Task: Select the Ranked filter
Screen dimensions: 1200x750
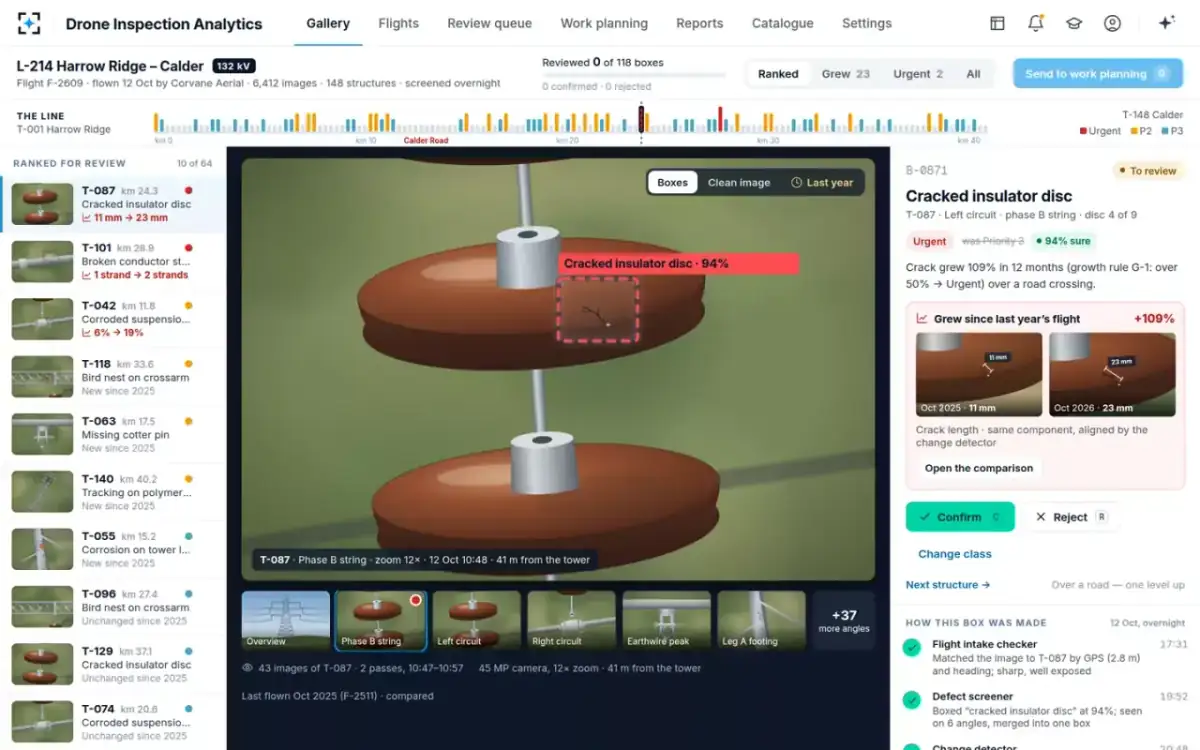Action: (778, 74)
